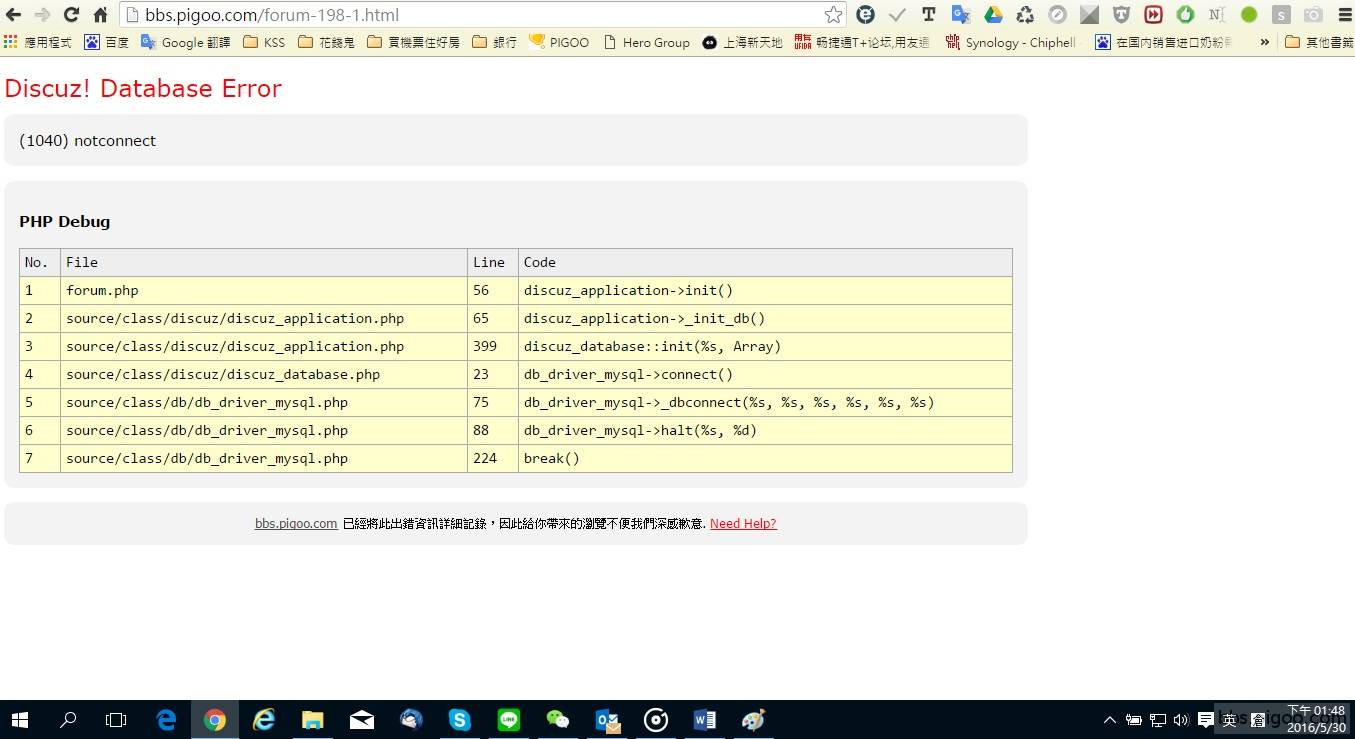Screen dimensions: 1355x739
Task: Open File Explorer from the taskbar
Action: (313, 720)
